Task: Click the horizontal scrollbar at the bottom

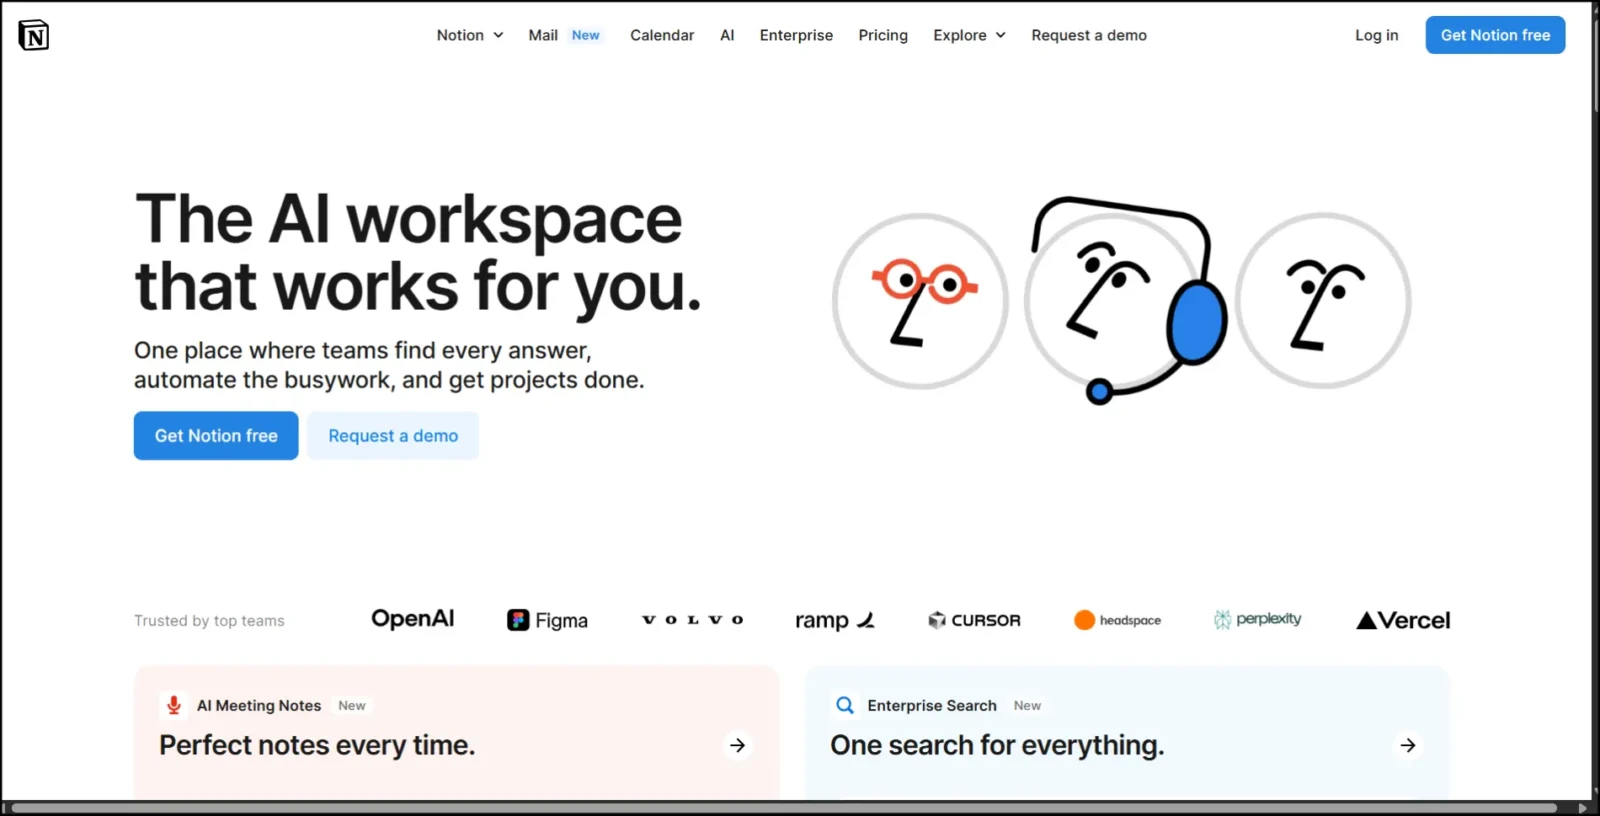Action: pos(784,808)
